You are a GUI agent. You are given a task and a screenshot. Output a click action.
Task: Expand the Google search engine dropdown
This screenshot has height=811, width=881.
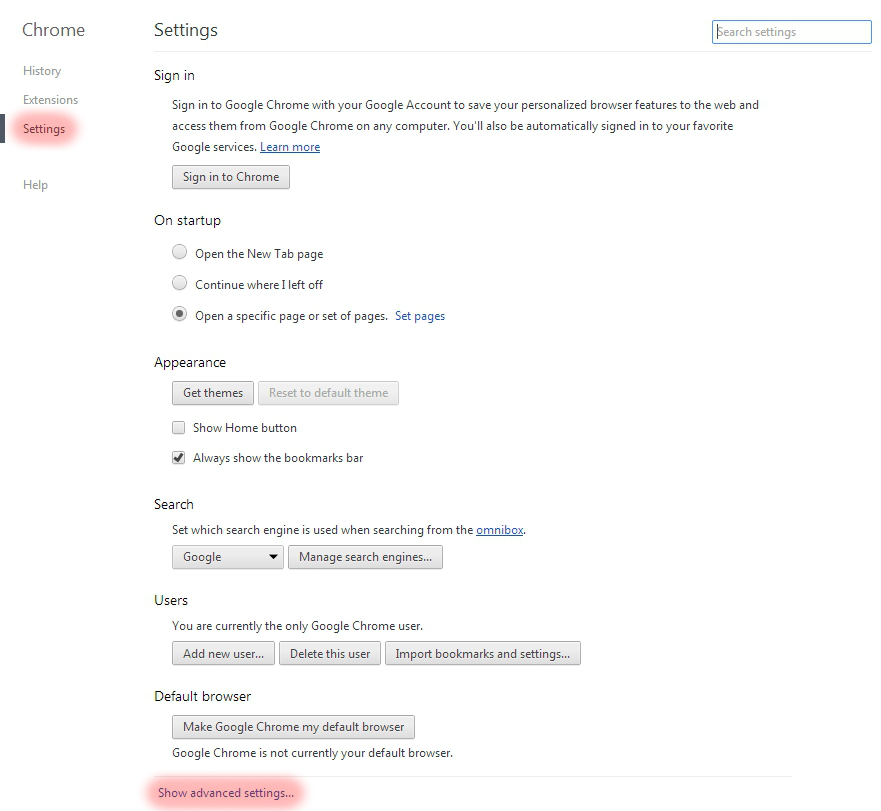[228, 557]
